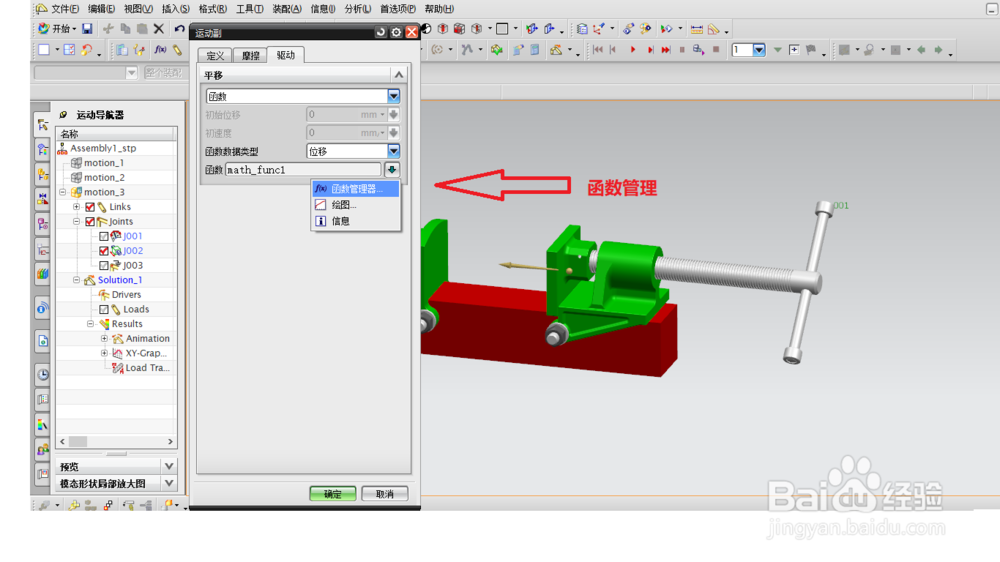1000x562 pixels.
Task: Click the green forward arrow icon
Action: 938,50
